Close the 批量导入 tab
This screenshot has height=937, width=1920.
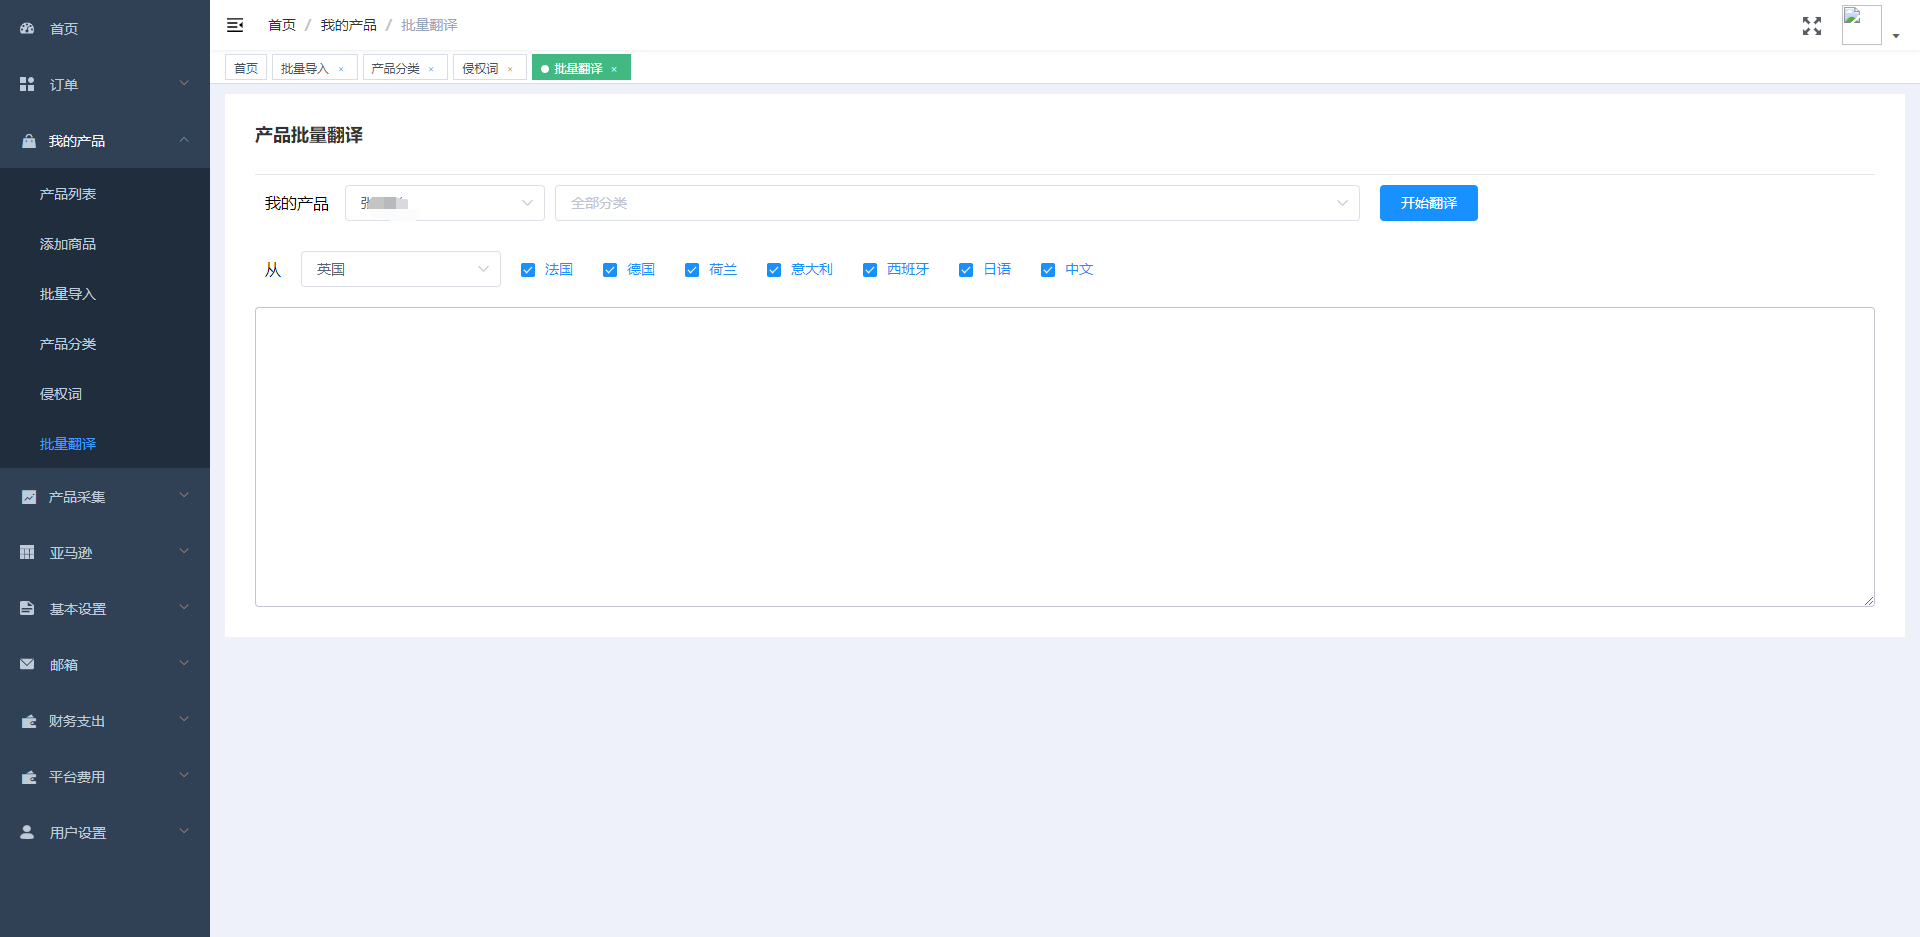[341, 69]
